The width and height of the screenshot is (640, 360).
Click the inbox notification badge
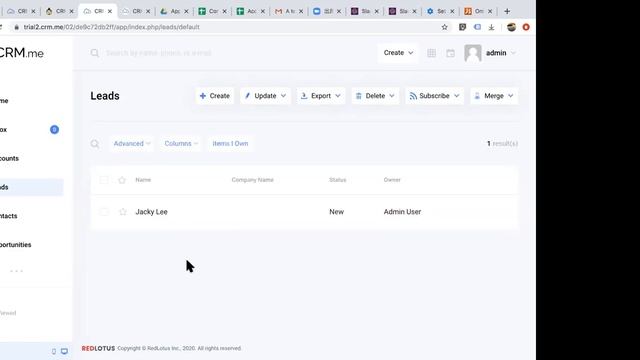(54, 130)
